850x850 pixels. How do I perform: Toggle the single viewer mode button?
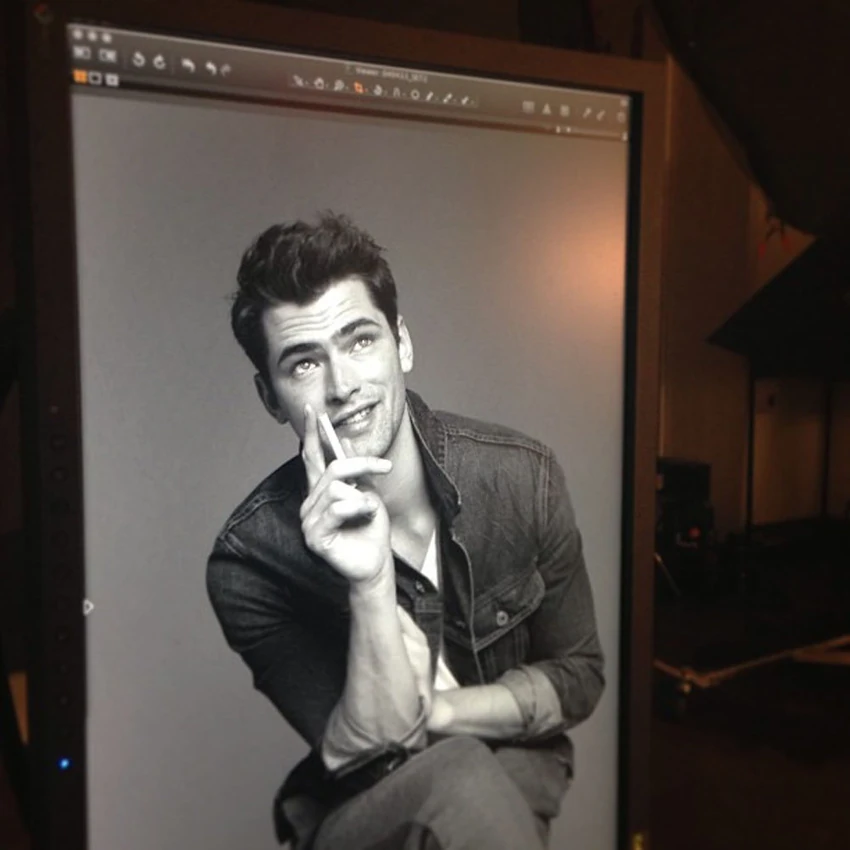95,79
